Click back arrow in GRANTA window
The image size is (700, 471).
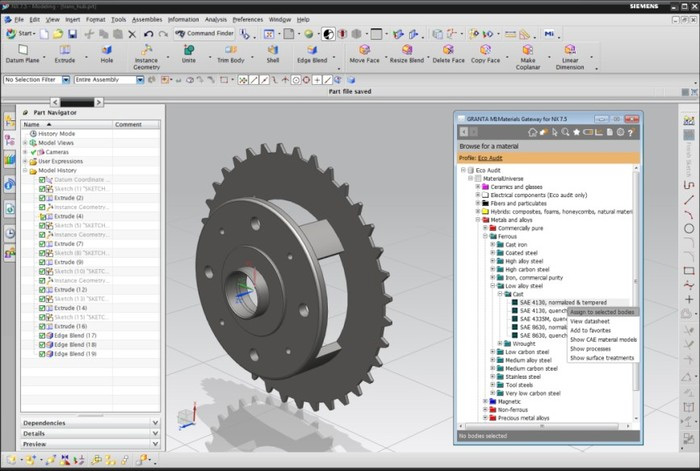tap(464, 132)
